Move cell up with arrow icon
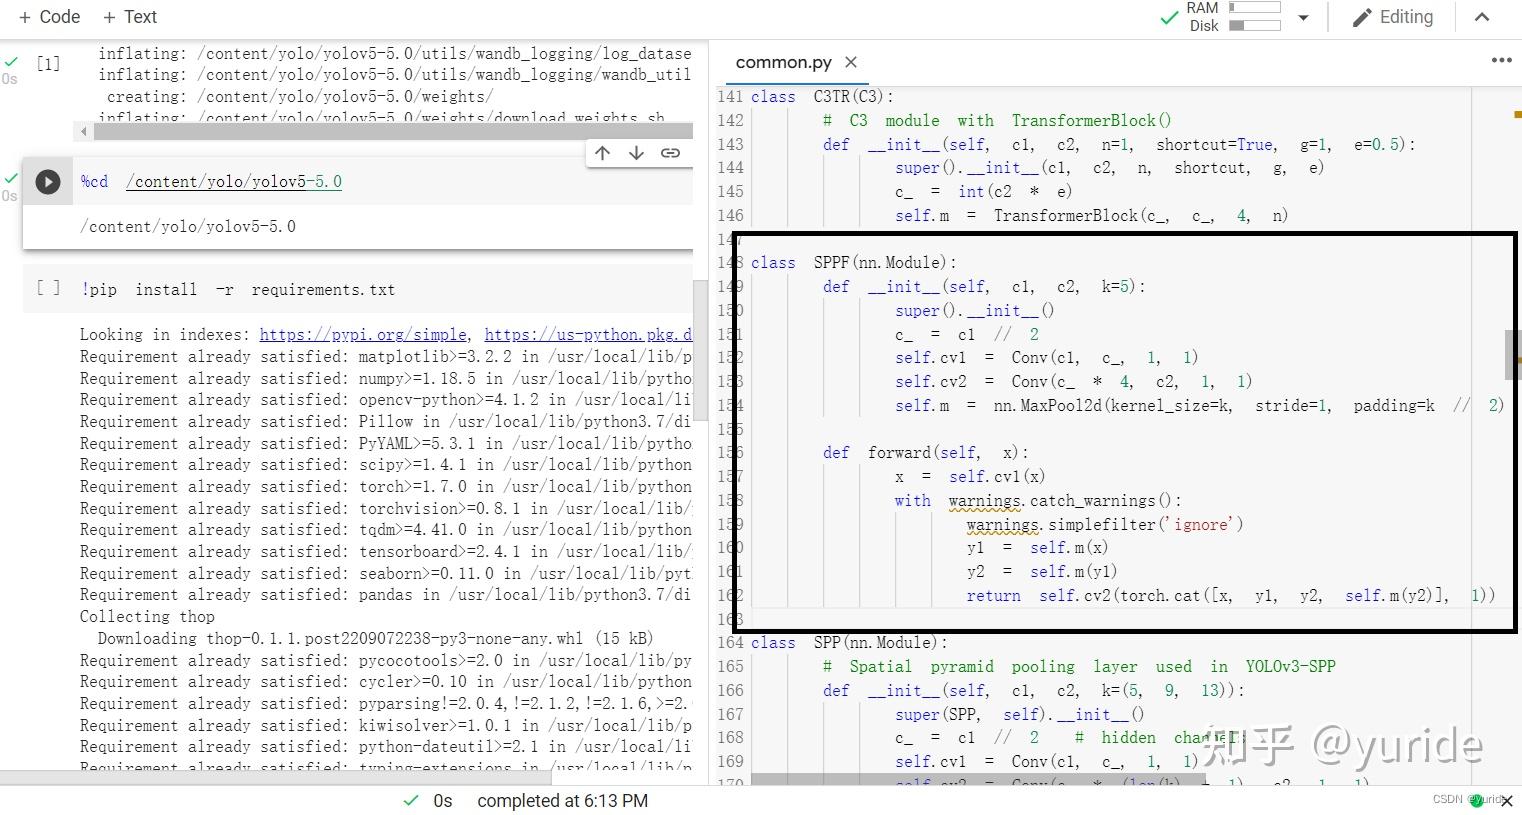Screen dimensions: 1522x815 point(602,153)
